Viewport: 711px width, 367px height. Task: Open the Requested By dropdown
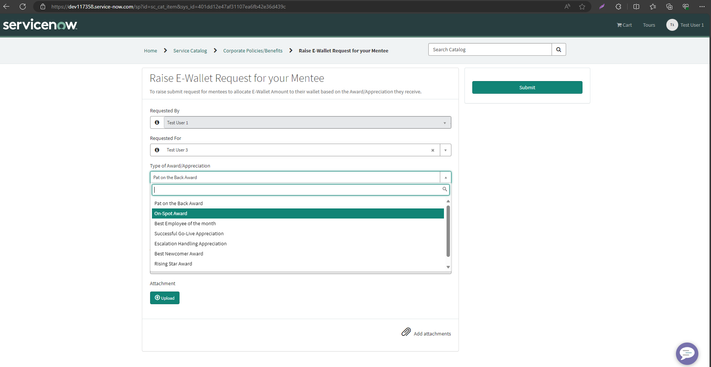307,122
